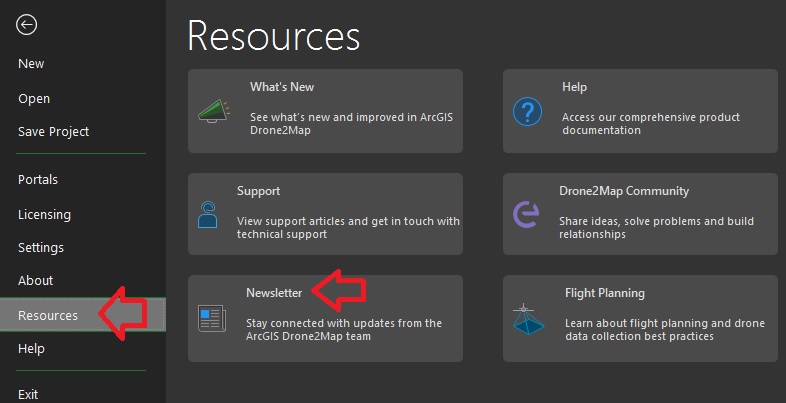Click the Flight Planning drone icon

[528, 319]
